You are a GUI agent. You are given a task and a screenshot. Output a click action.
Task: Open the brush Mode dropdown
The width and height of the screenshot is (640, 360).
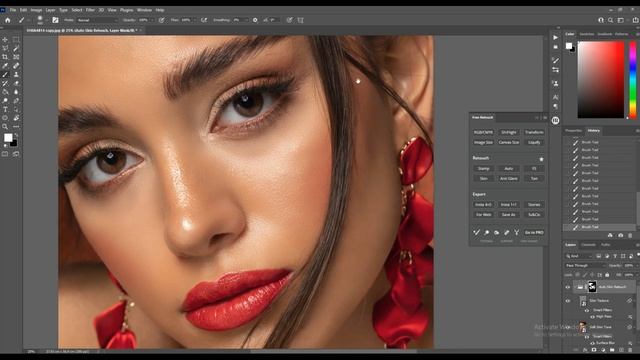tap(97, 20)
